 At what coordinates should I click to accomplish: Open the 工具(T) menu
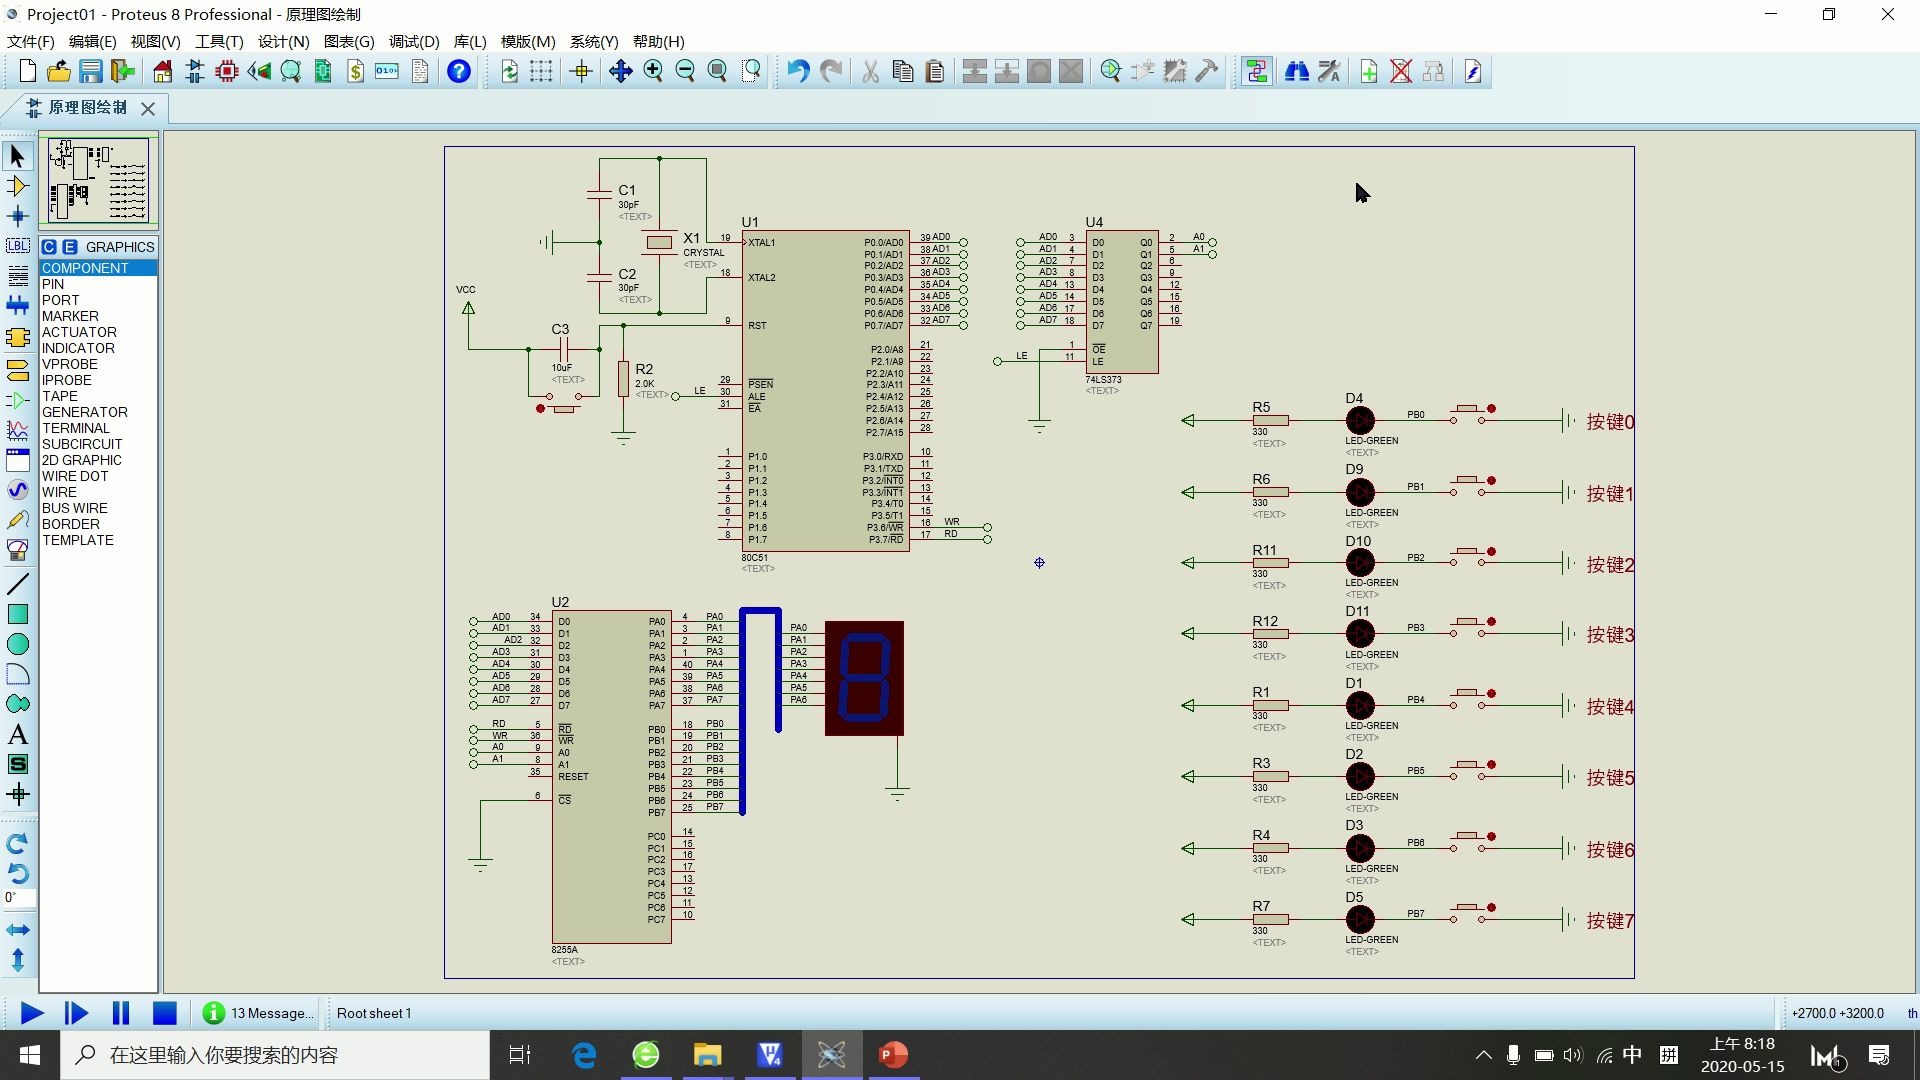pyautogui.click(x=219, y=41)
